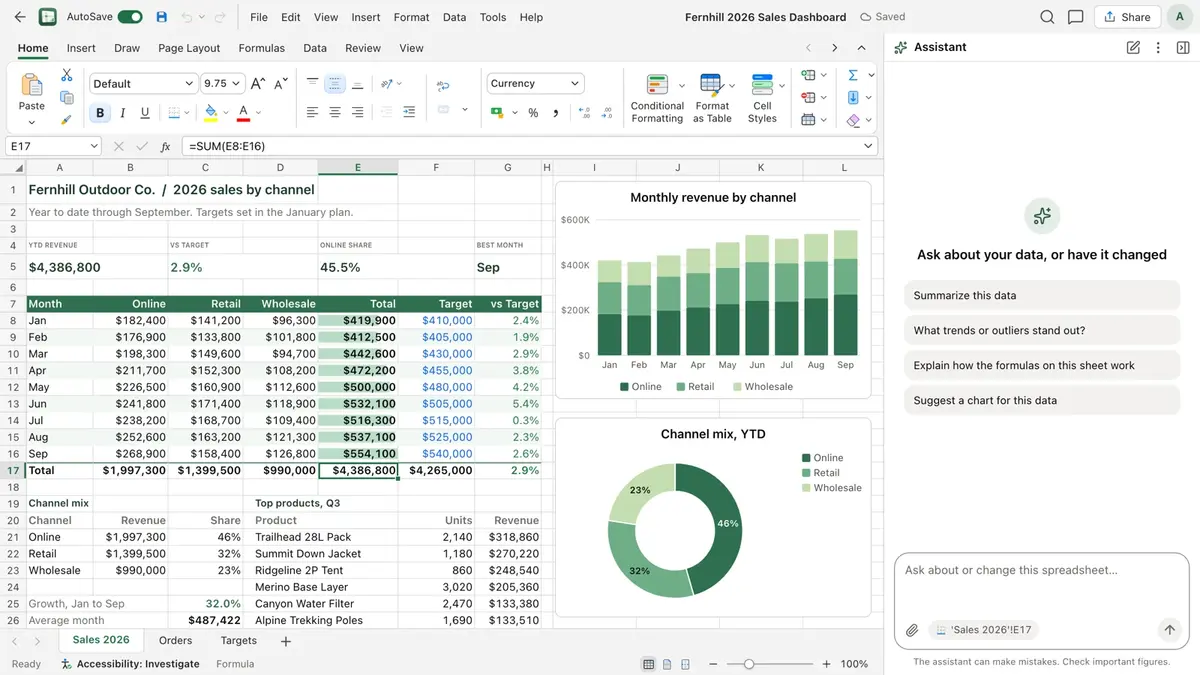The width and height of the screenshot is (1200, 675).
Task: Apply italic formatting
Action: coord(122,113)
